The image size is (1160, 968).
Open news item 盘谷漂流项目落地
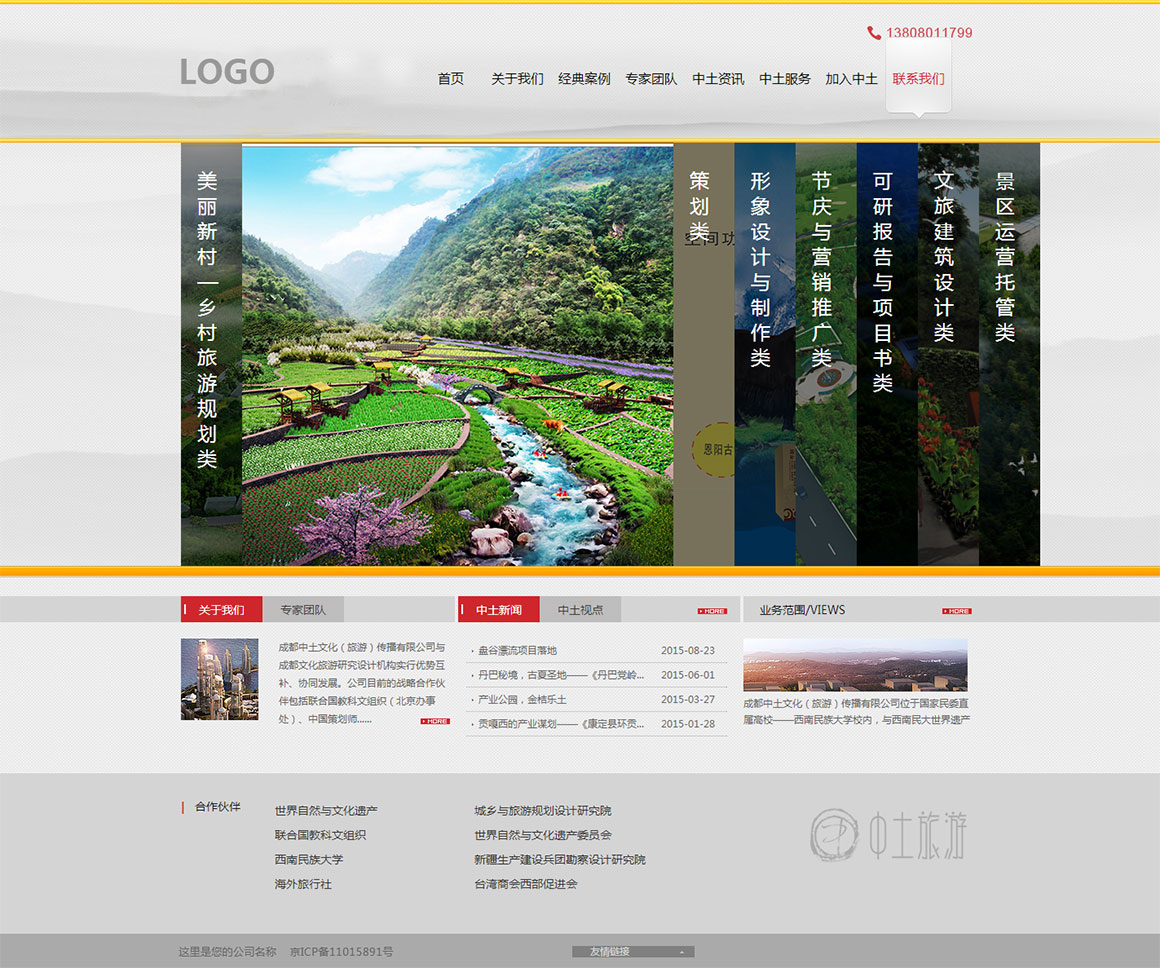(518, 651)
